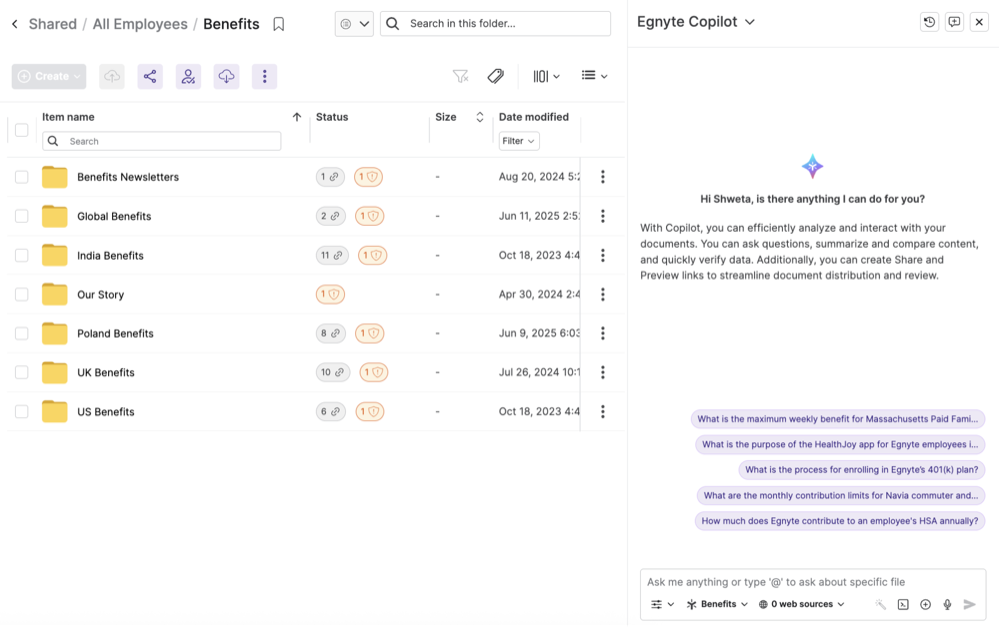The image size is (999, 627).
Task: Open the Create dropdown
Action: pos(48,76)
